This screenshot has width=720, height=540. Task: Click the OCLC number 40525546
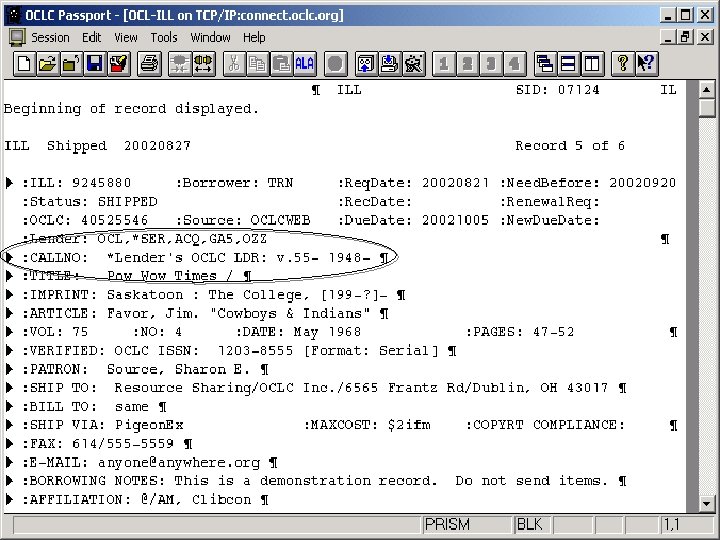point(115,220)
